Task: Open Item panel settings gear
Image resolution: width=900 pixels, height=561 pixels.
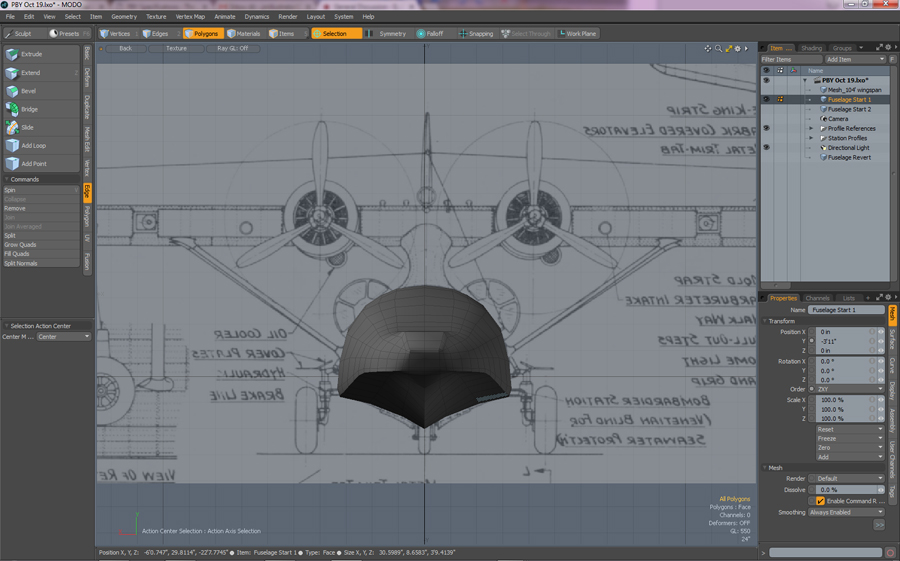Action: [x=888, y=48]
